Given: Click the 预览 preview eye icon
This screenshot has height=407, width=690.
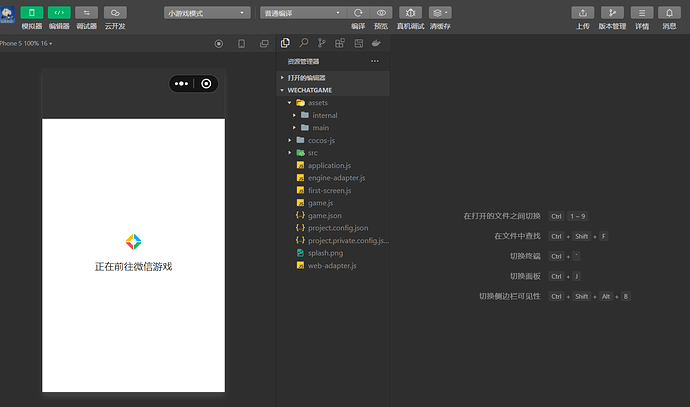Looking at the screenshot, I should [381, 13].
